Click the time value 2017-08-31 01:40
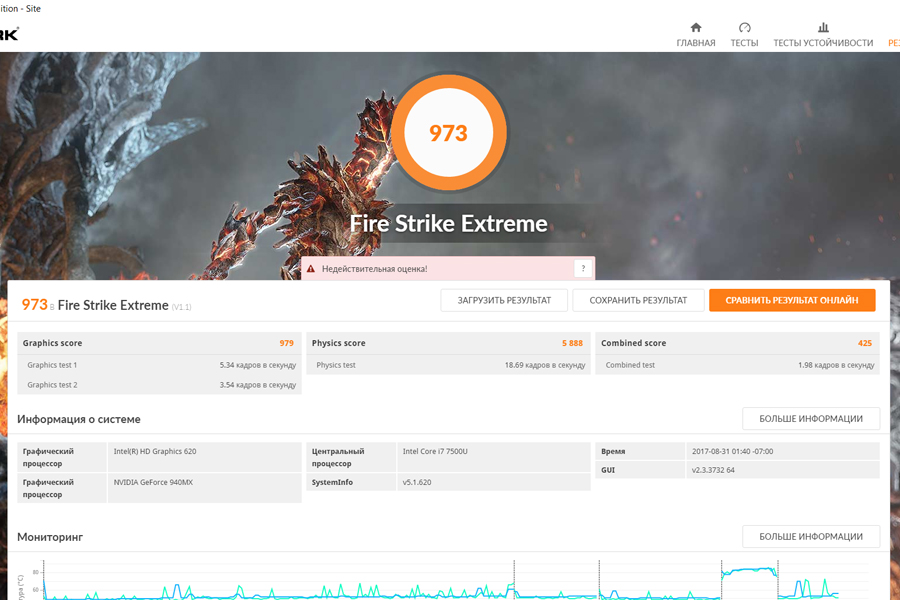The height and width of the screenshot is (600, 900). tap(732, 451)
